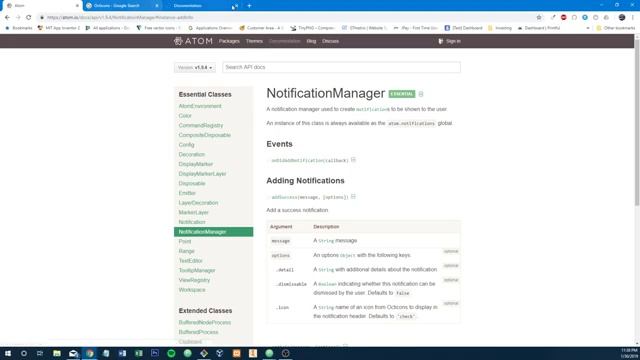The width and height of the screenshot is (640, 360).
Task: Open Emitter class in sidebar
Action: point(187,193)
